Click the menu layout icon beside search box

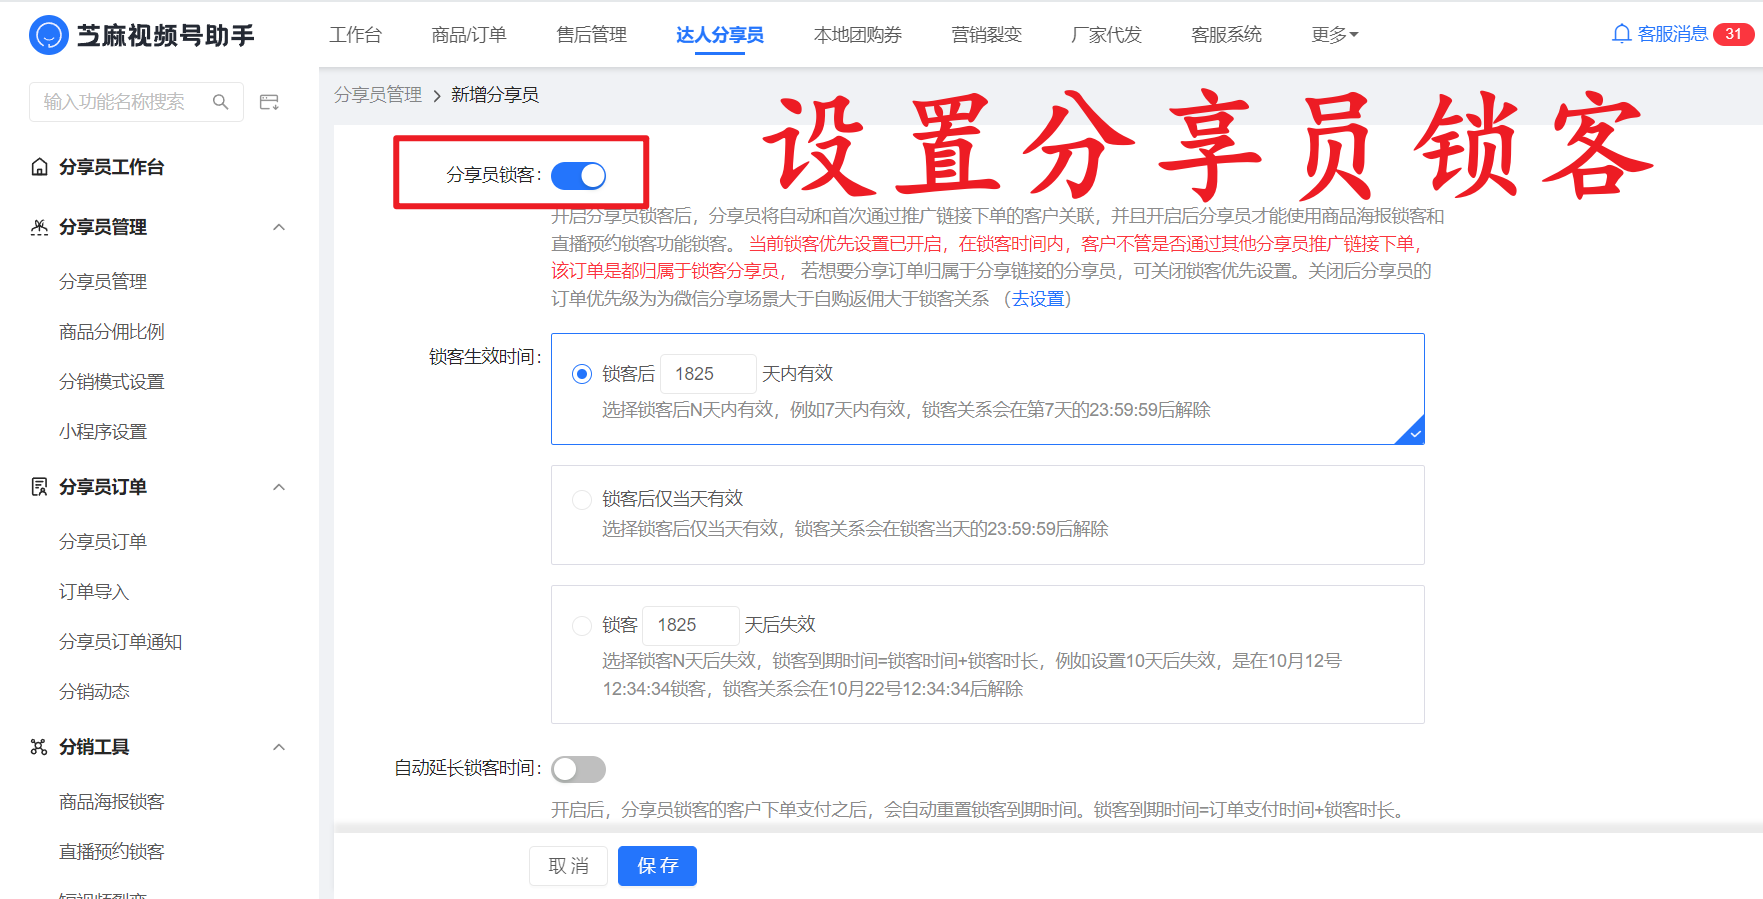(x=269, y=102)
